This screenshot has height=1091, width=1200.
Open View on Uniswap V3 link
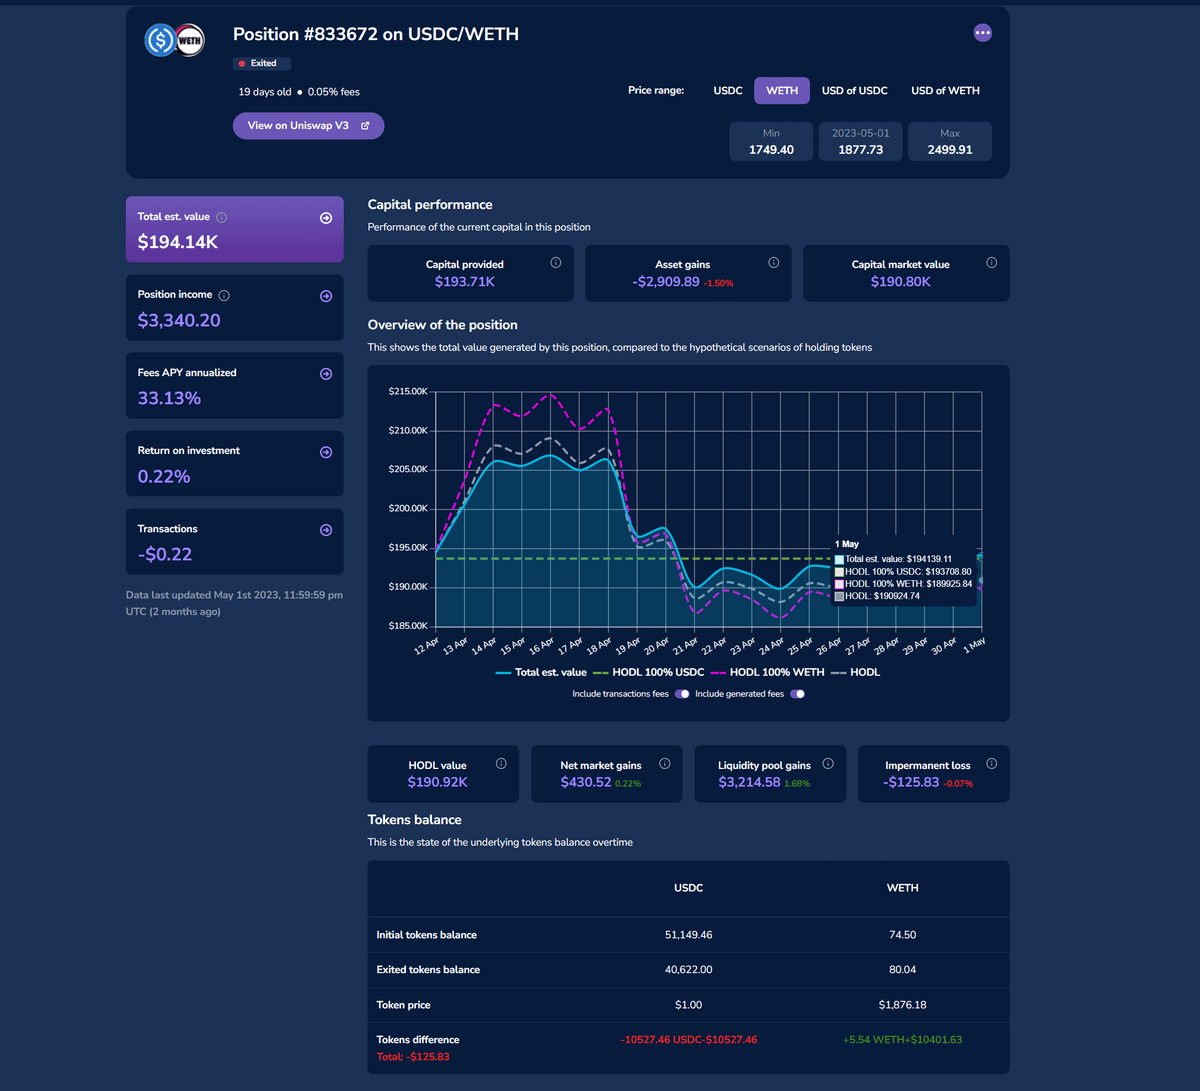point(308,126)
